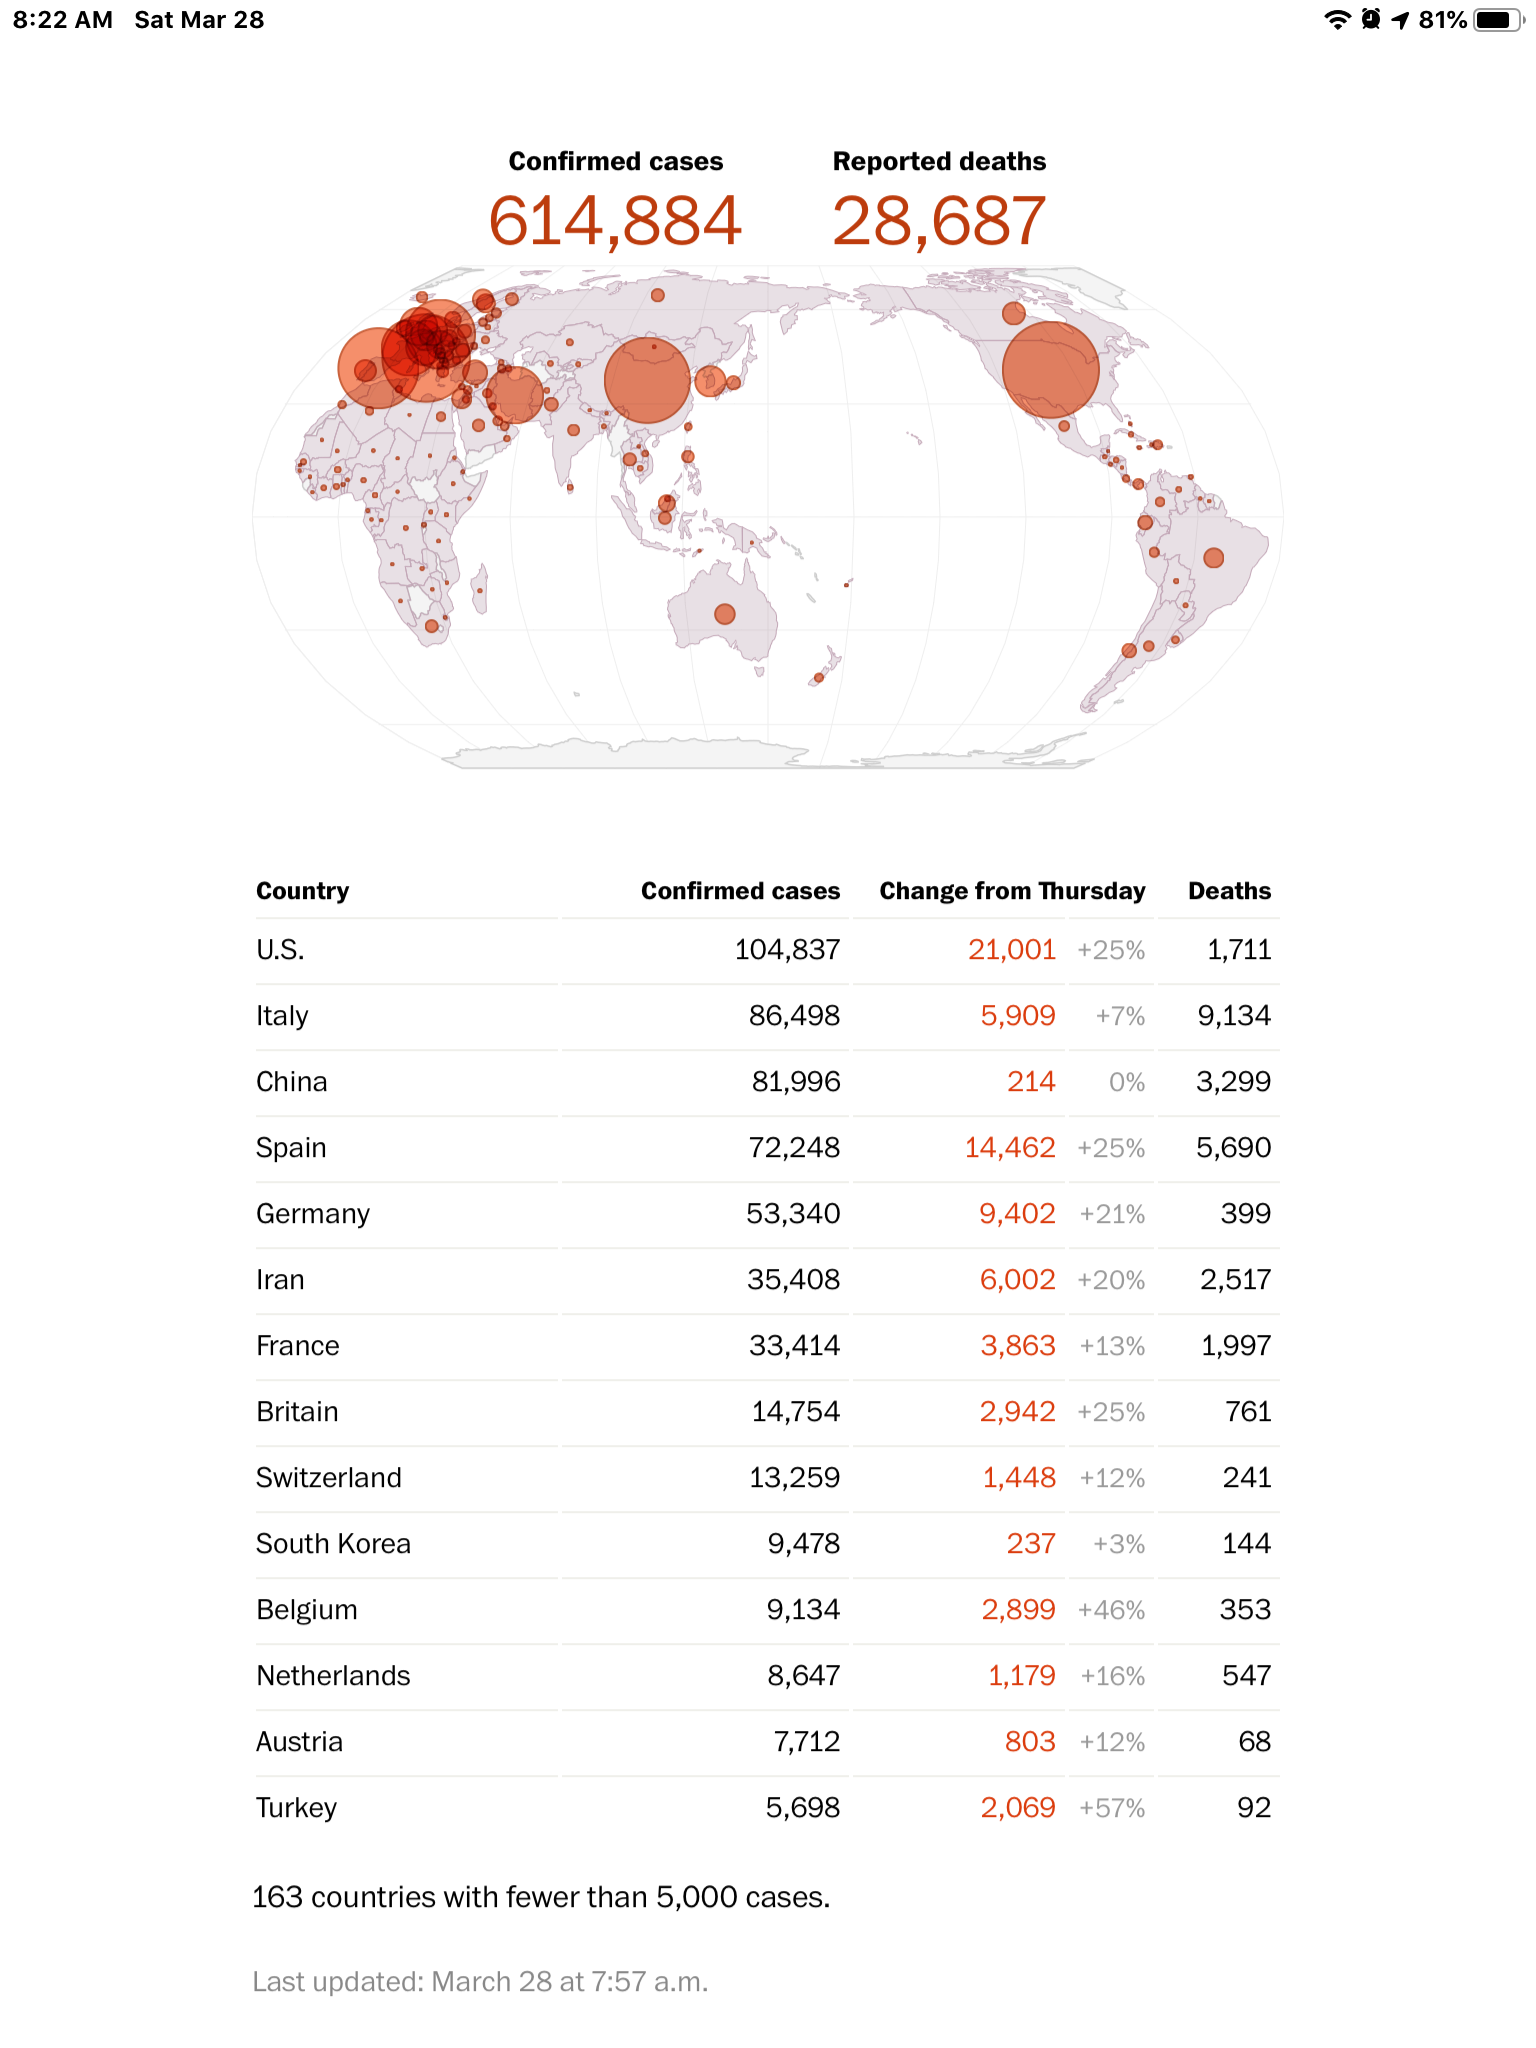Sort by the Deaths column header
Image resolution: width=1536 pixels, height=2048 pixels.
[x=1229, y=891]
